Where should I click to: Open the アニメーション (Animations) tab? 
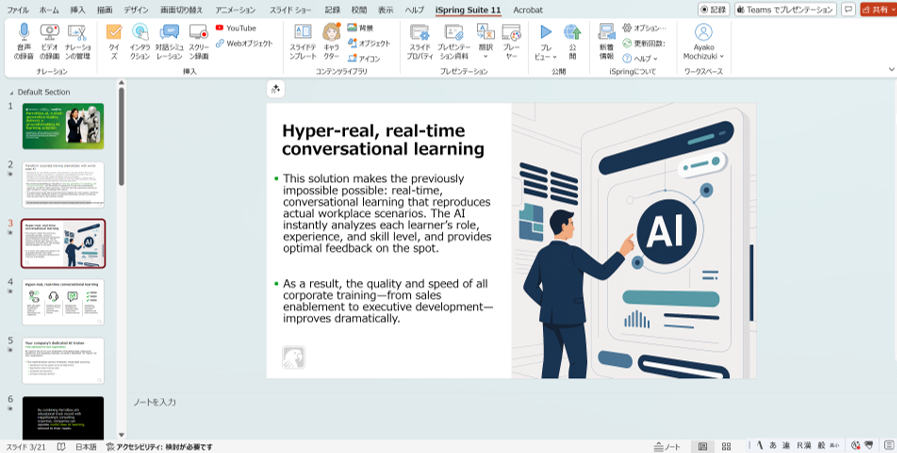coord(235,9)
